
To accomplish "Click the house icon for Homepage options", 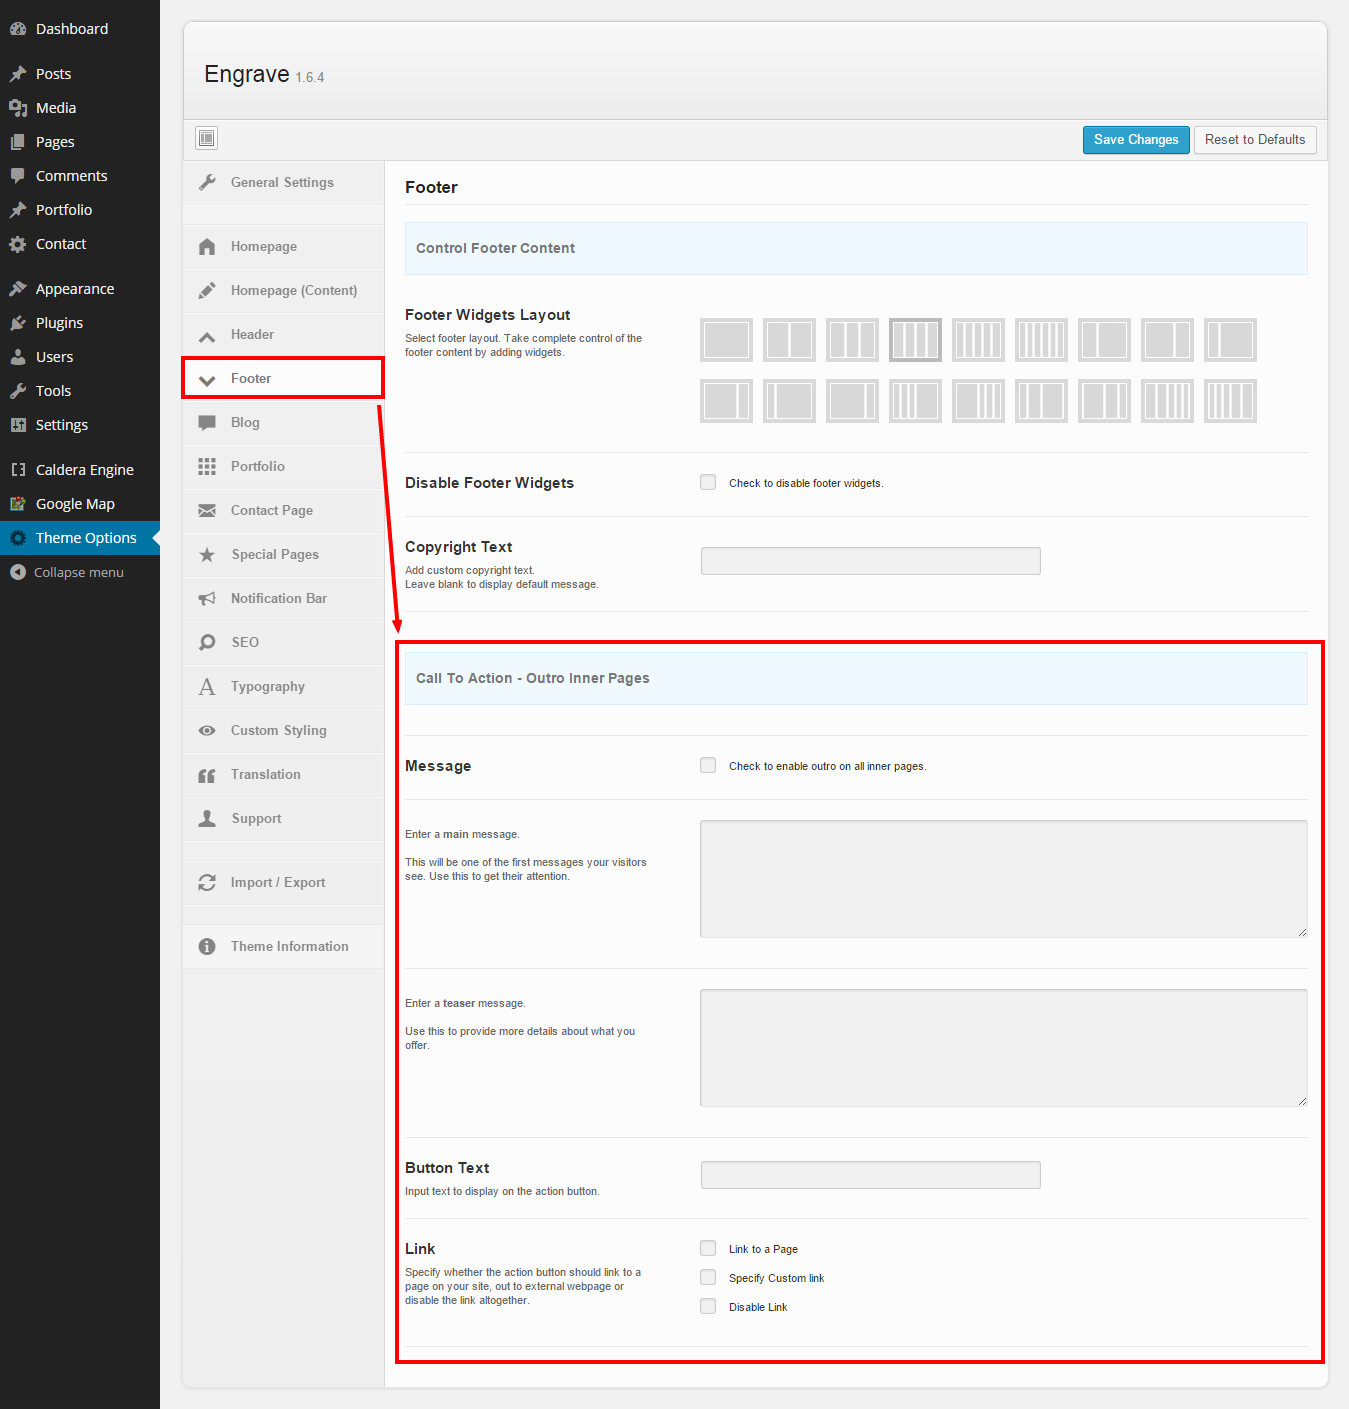I will pyautogui.click(x=207, y=247).
